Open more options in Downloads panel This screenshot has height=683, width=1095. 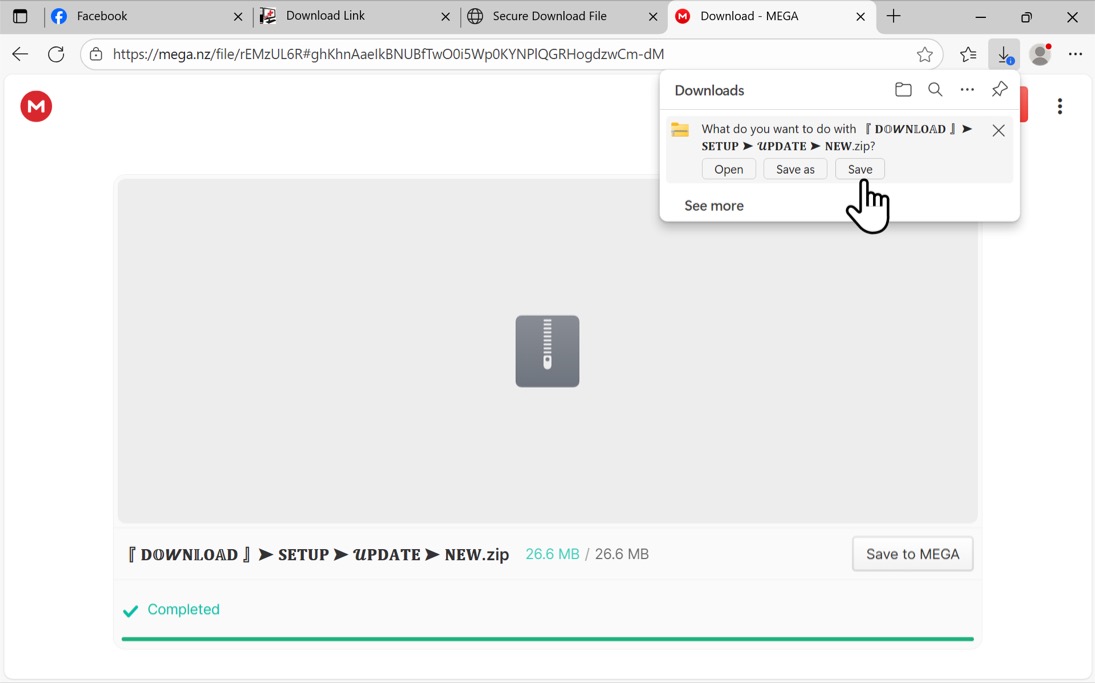[x=967, y=89]
